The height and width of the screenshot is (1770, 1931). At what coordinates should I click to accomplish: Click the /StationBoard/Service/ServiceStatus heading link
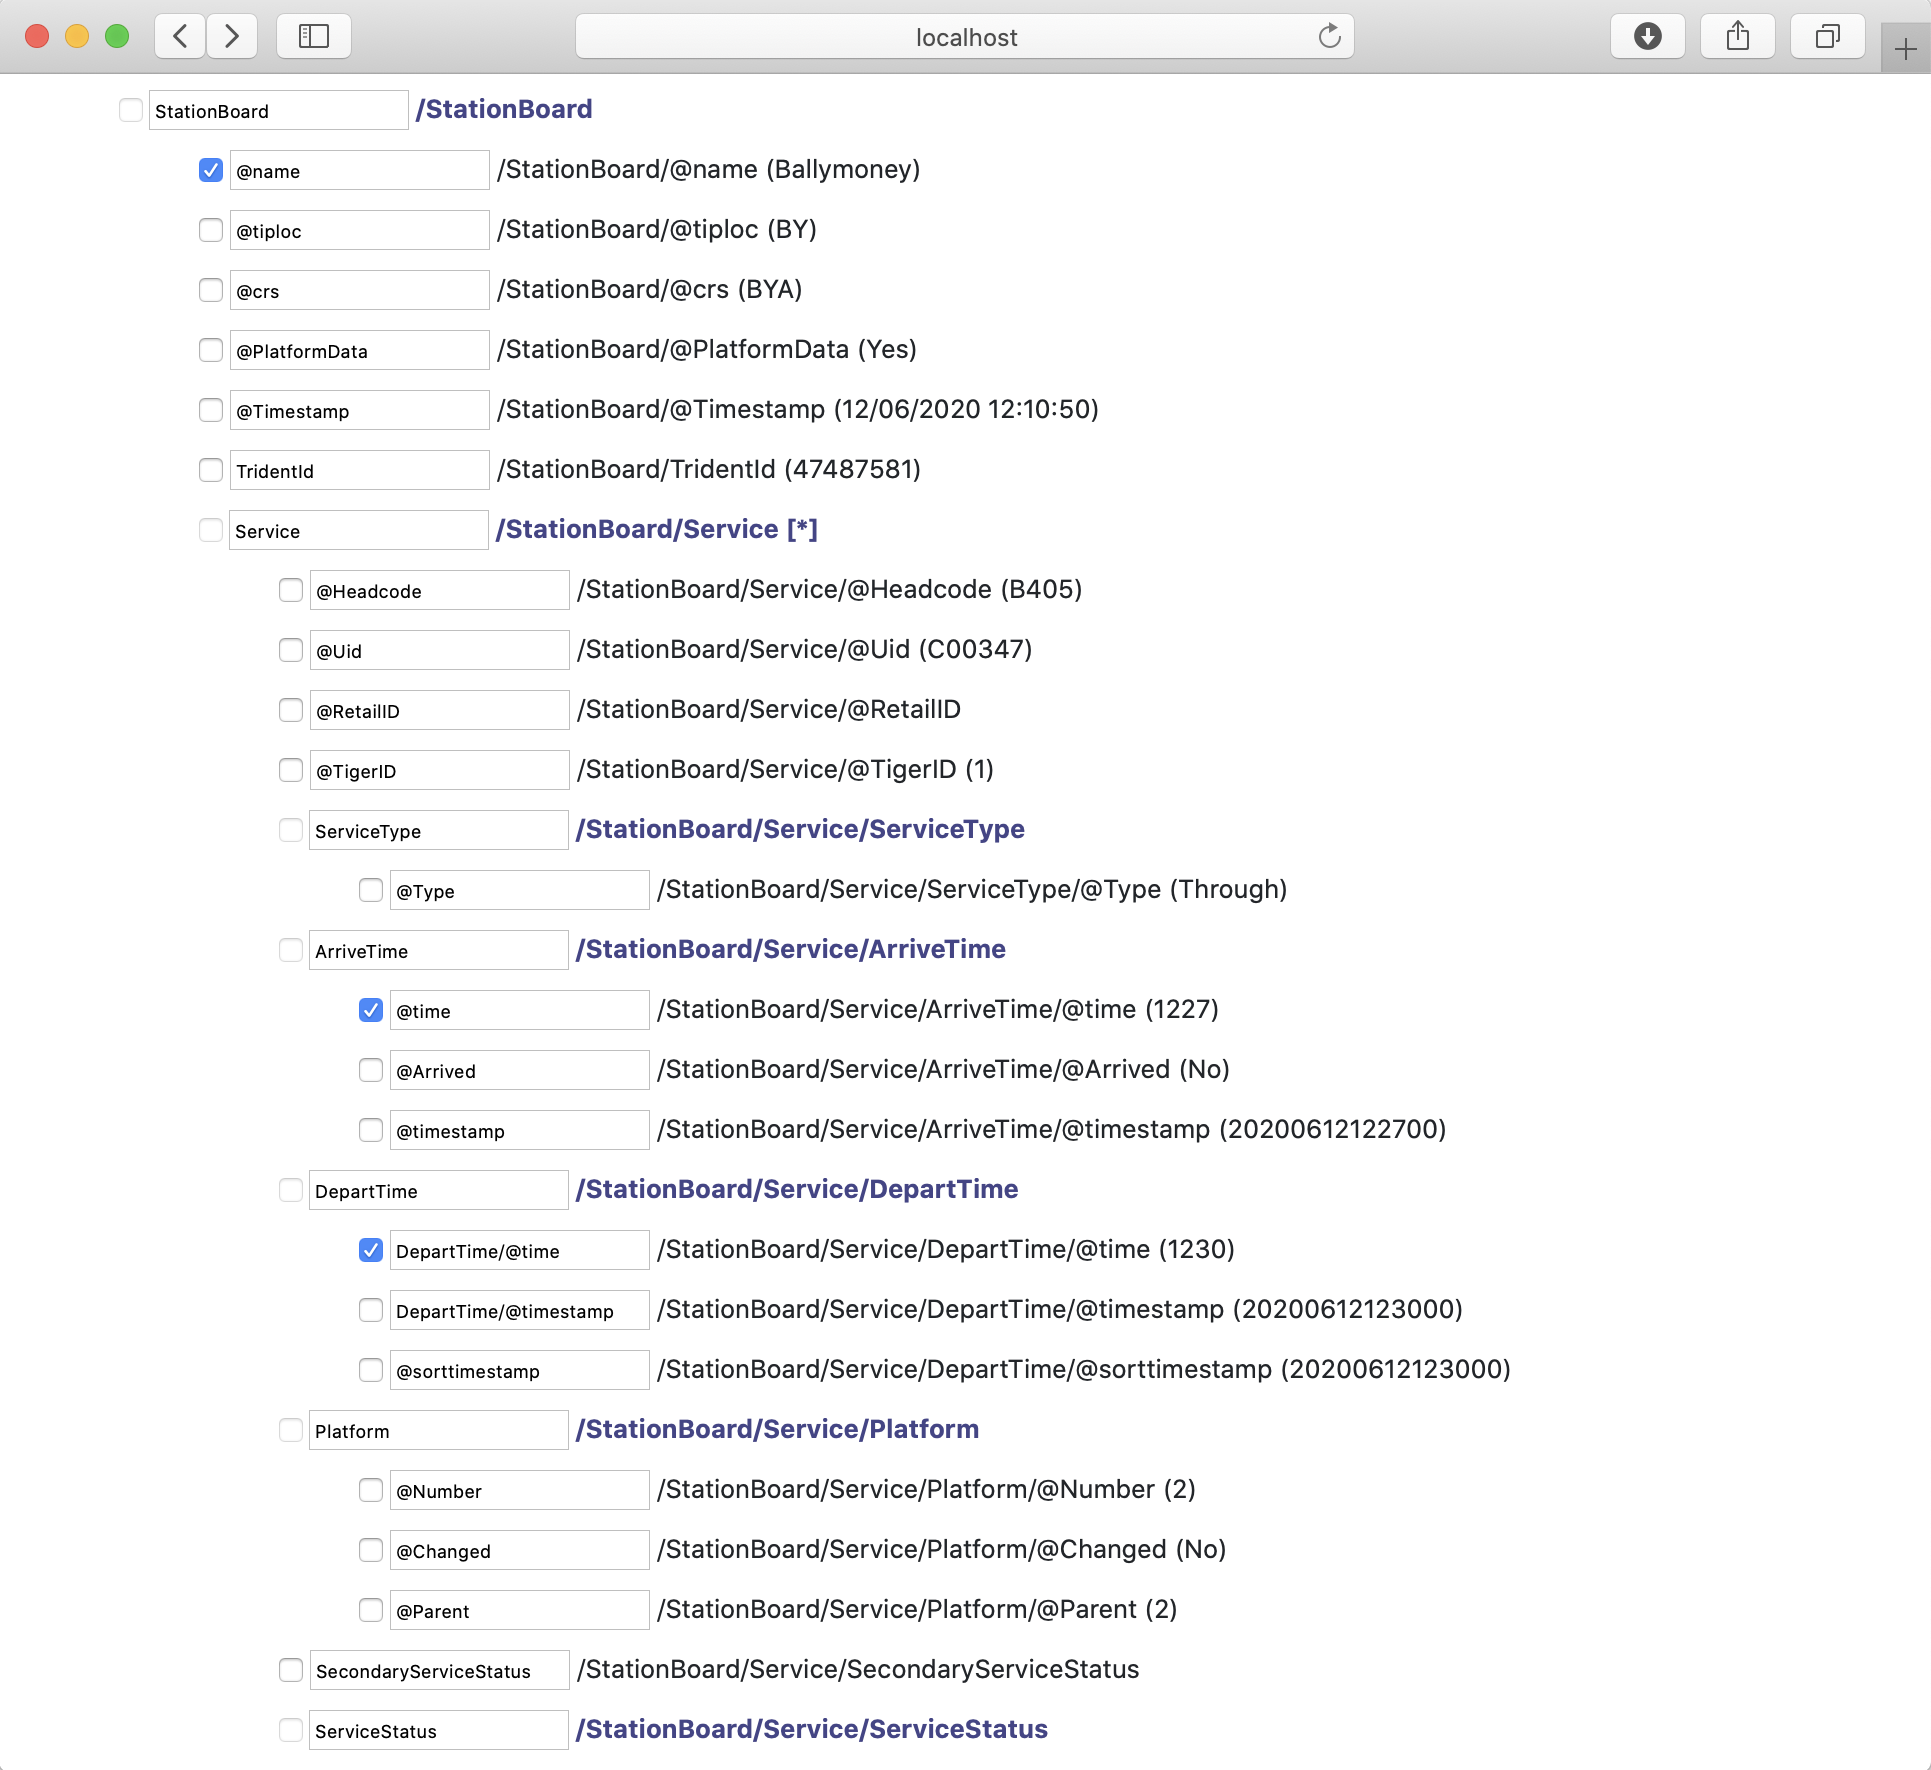[811, 1729]
